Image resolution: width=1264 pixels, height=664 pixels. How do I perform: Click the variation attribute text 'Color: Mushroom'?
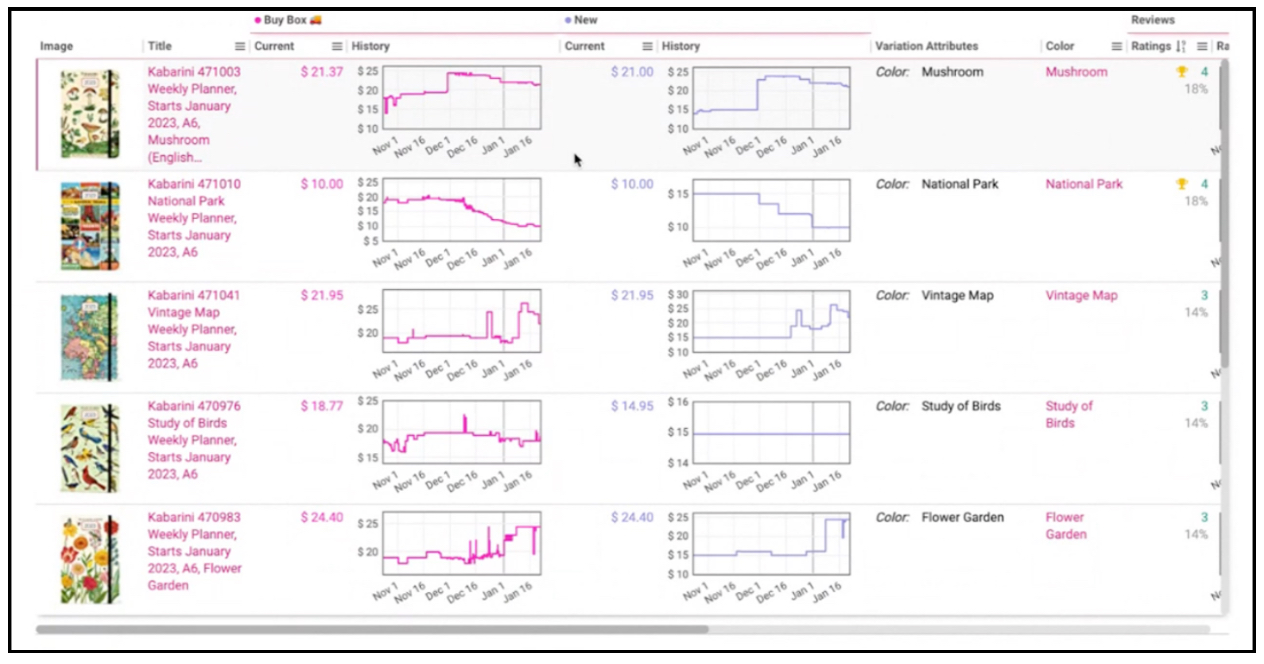click(x=929, y=72)
